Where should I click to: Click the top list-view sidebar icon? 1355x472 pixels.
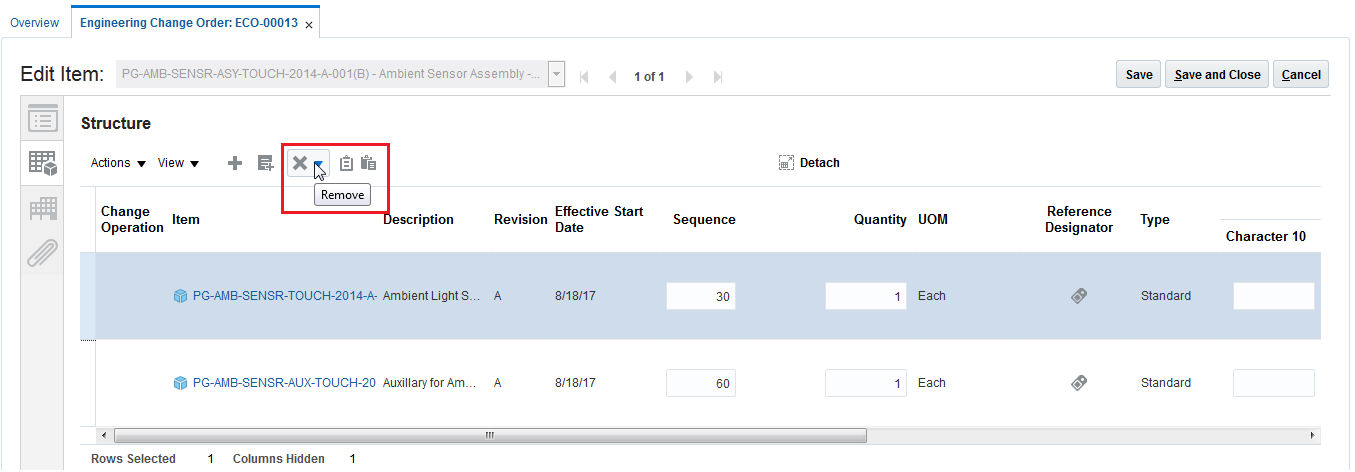point(42,119)
